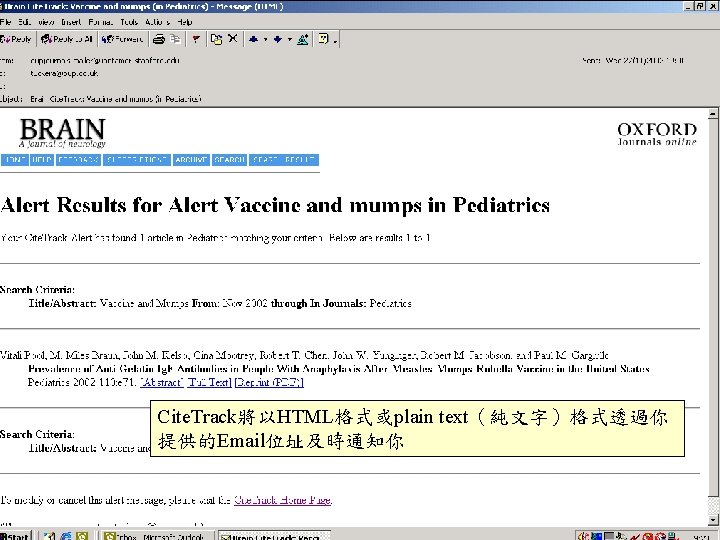This screenshot has width=720, height=540.
Task: Open the View menu
Action: (46, 22)
